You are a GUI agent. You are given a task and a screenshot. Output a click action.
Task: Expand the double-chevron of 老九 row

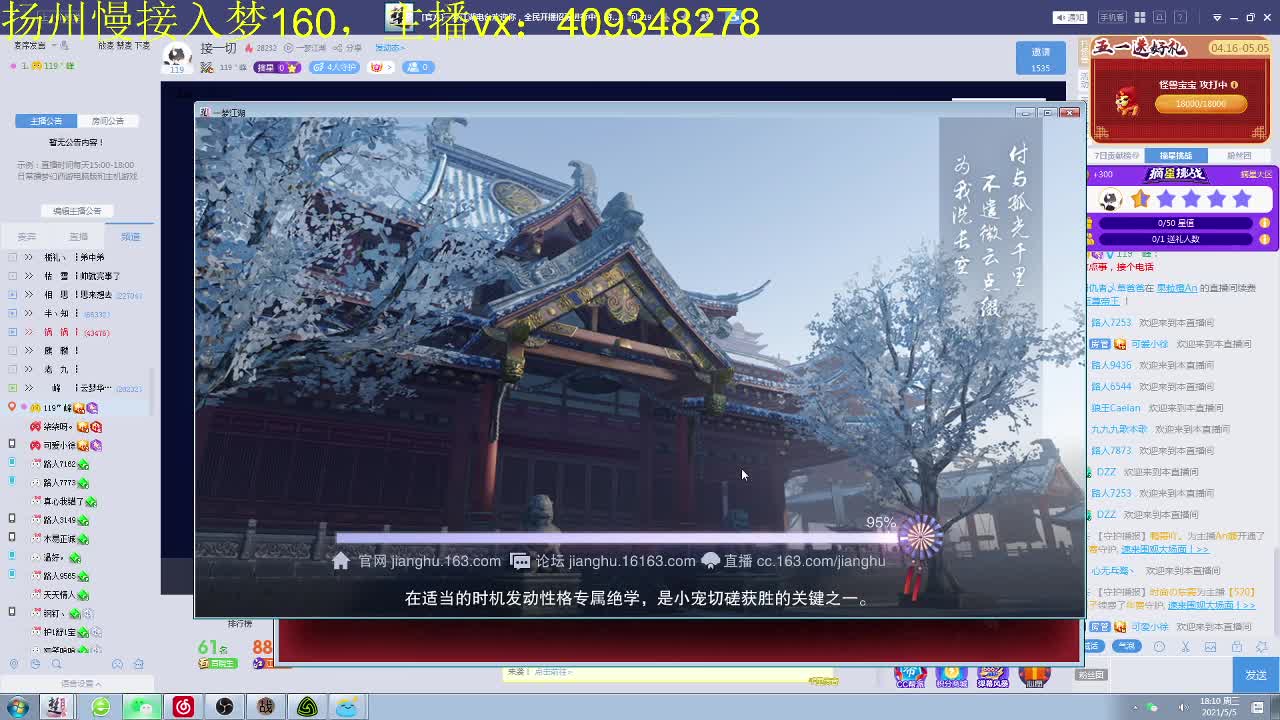click(x=29, y=369)
